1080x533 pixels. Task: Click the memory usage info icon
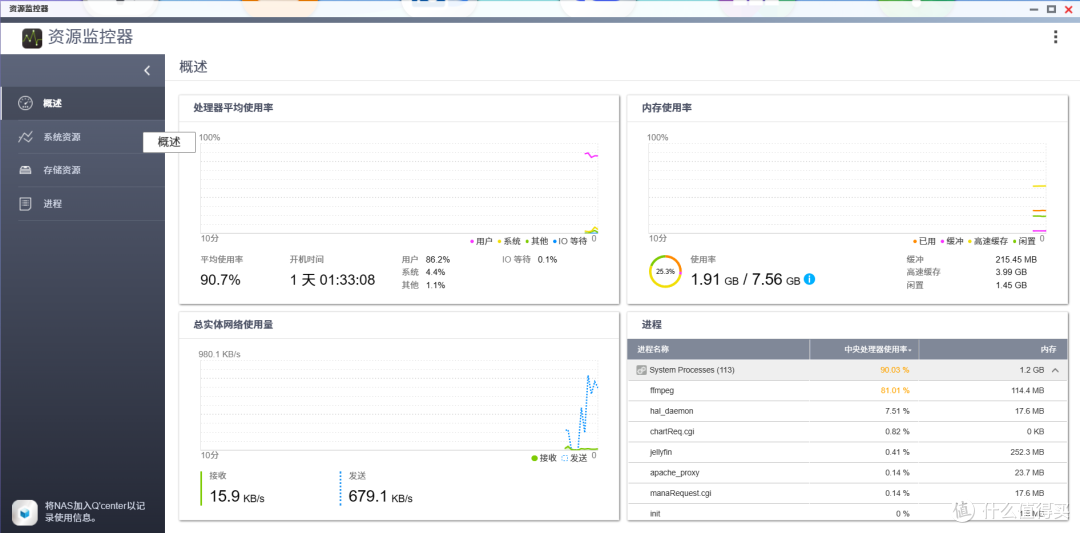(809, 280)
